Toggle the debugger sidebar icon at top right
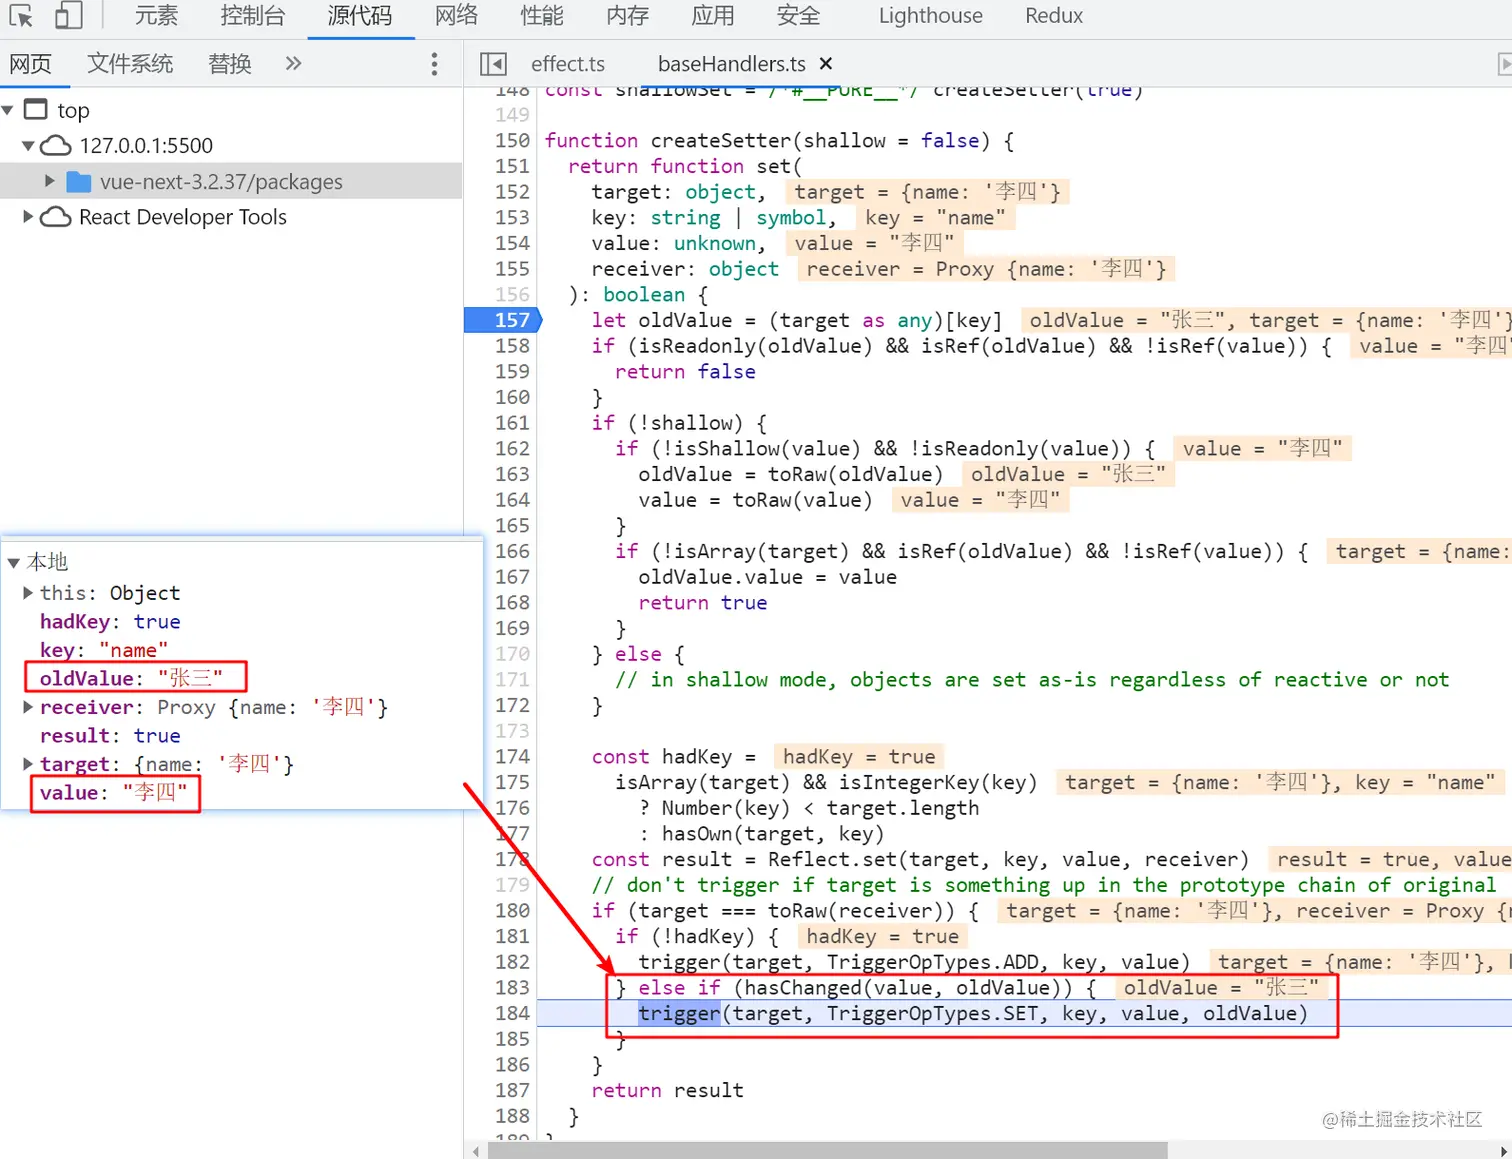The height and width of the screenshot is (1159, 1512). point(1504,64)
